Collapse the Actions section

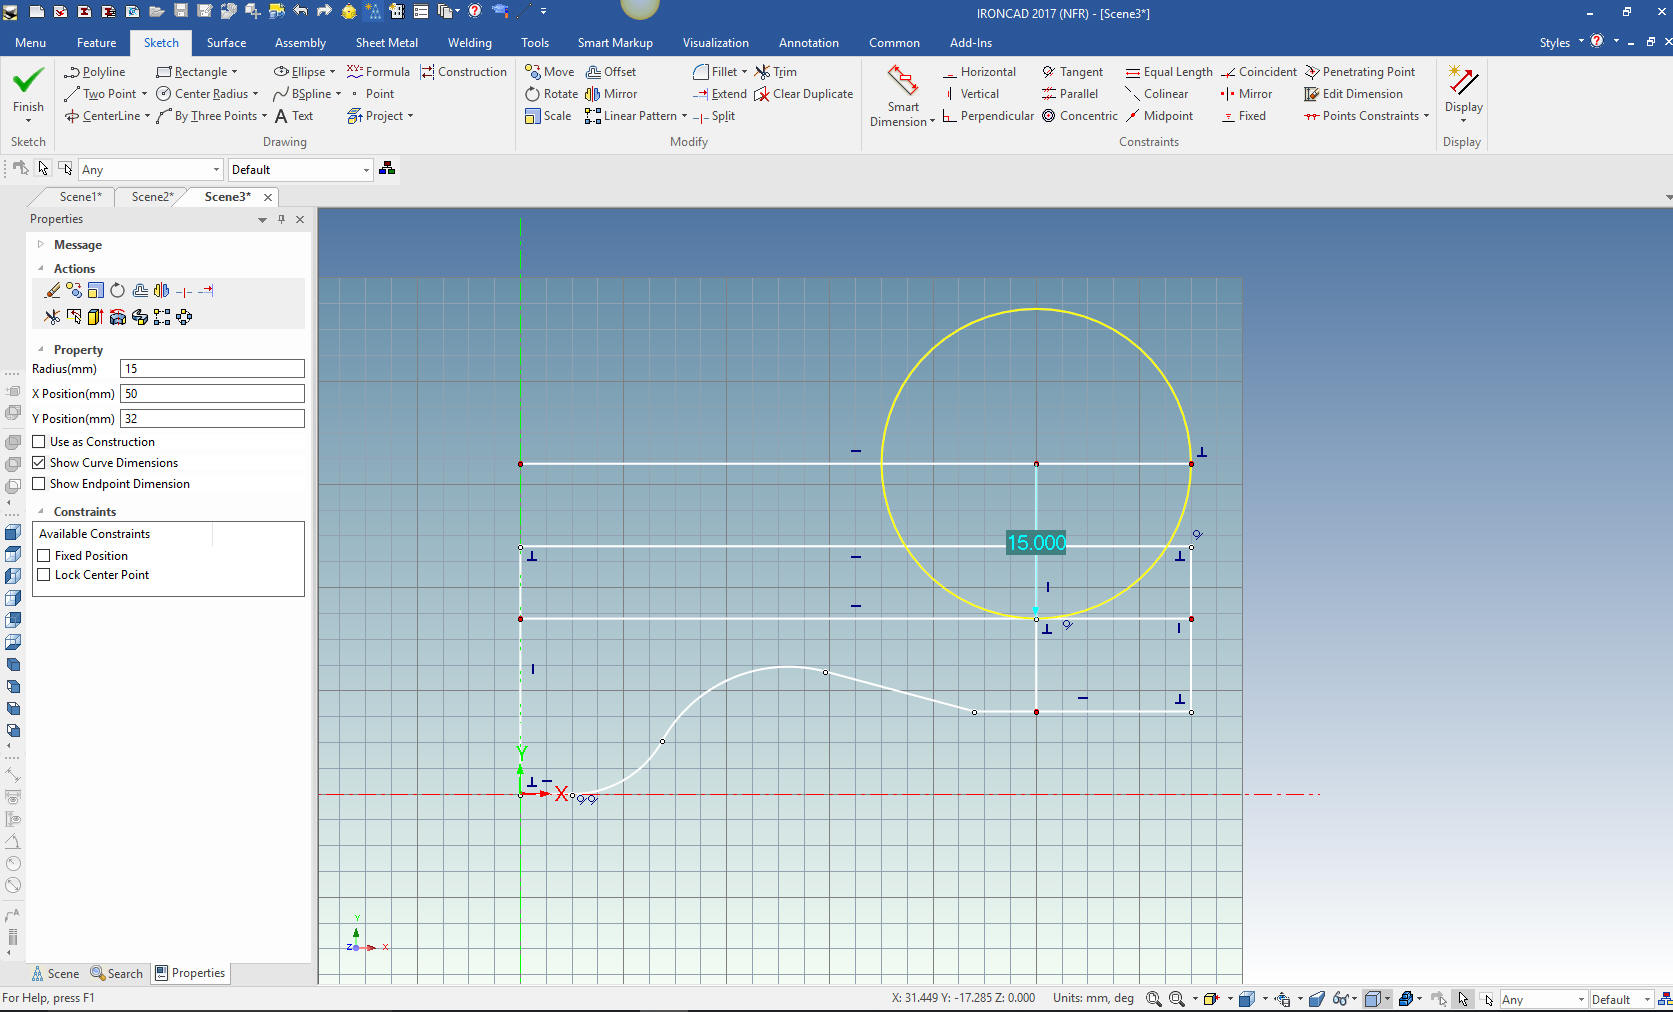coord(41,269)
